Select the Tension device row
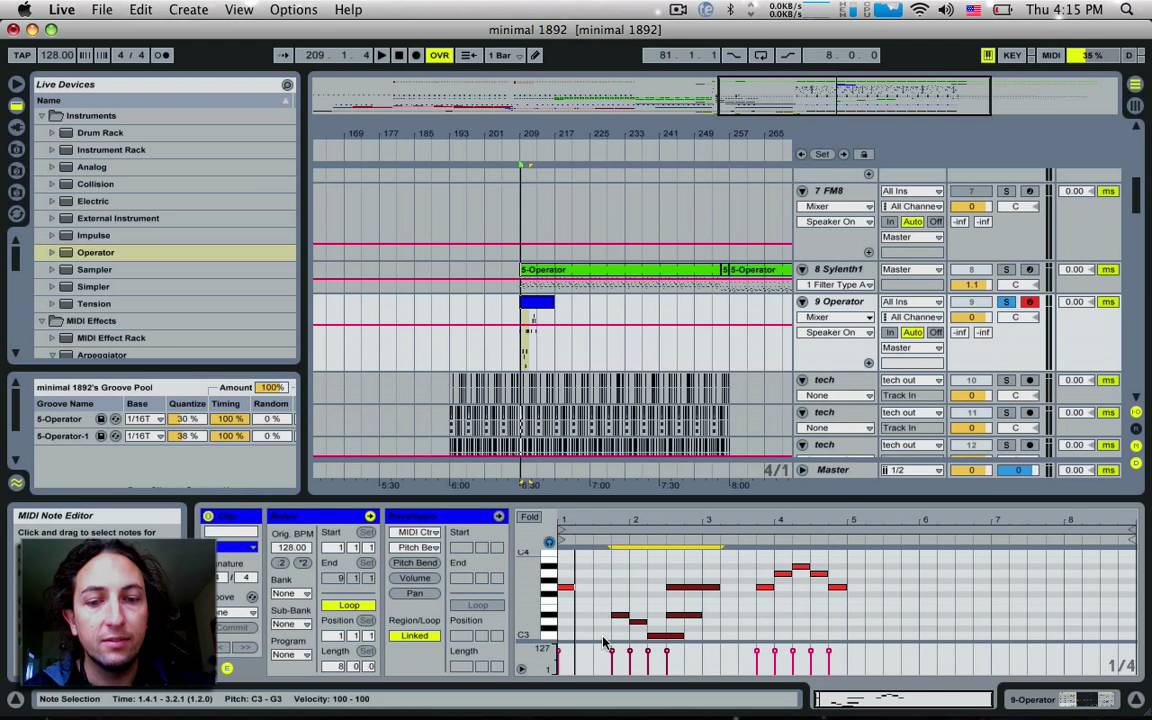 point(165,303)
